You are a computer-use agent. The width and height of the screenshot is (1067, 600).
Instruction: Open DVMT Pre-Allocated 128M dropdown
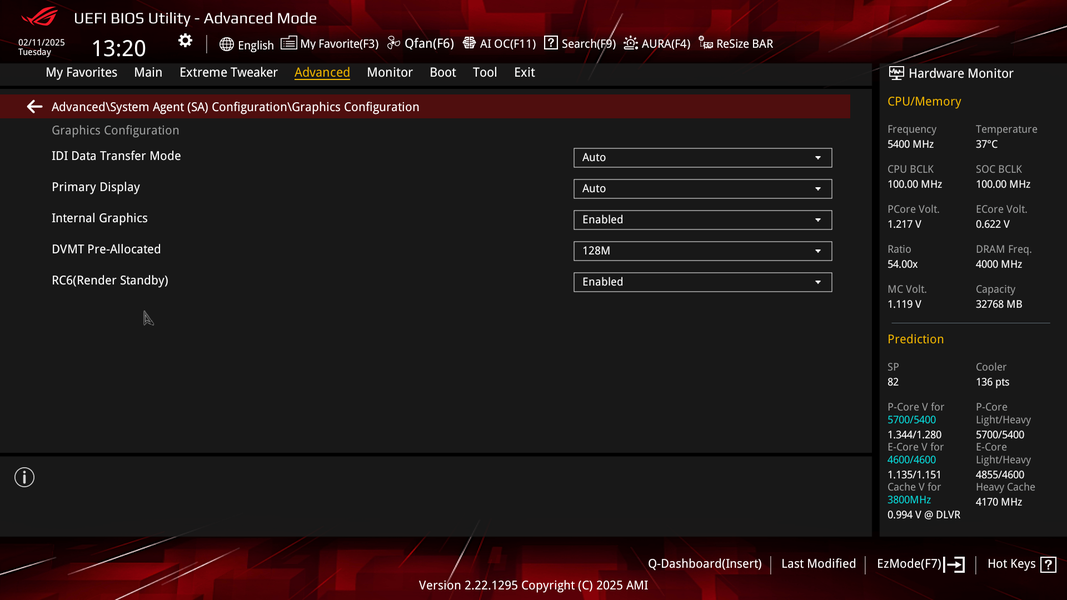coord(702,251)
